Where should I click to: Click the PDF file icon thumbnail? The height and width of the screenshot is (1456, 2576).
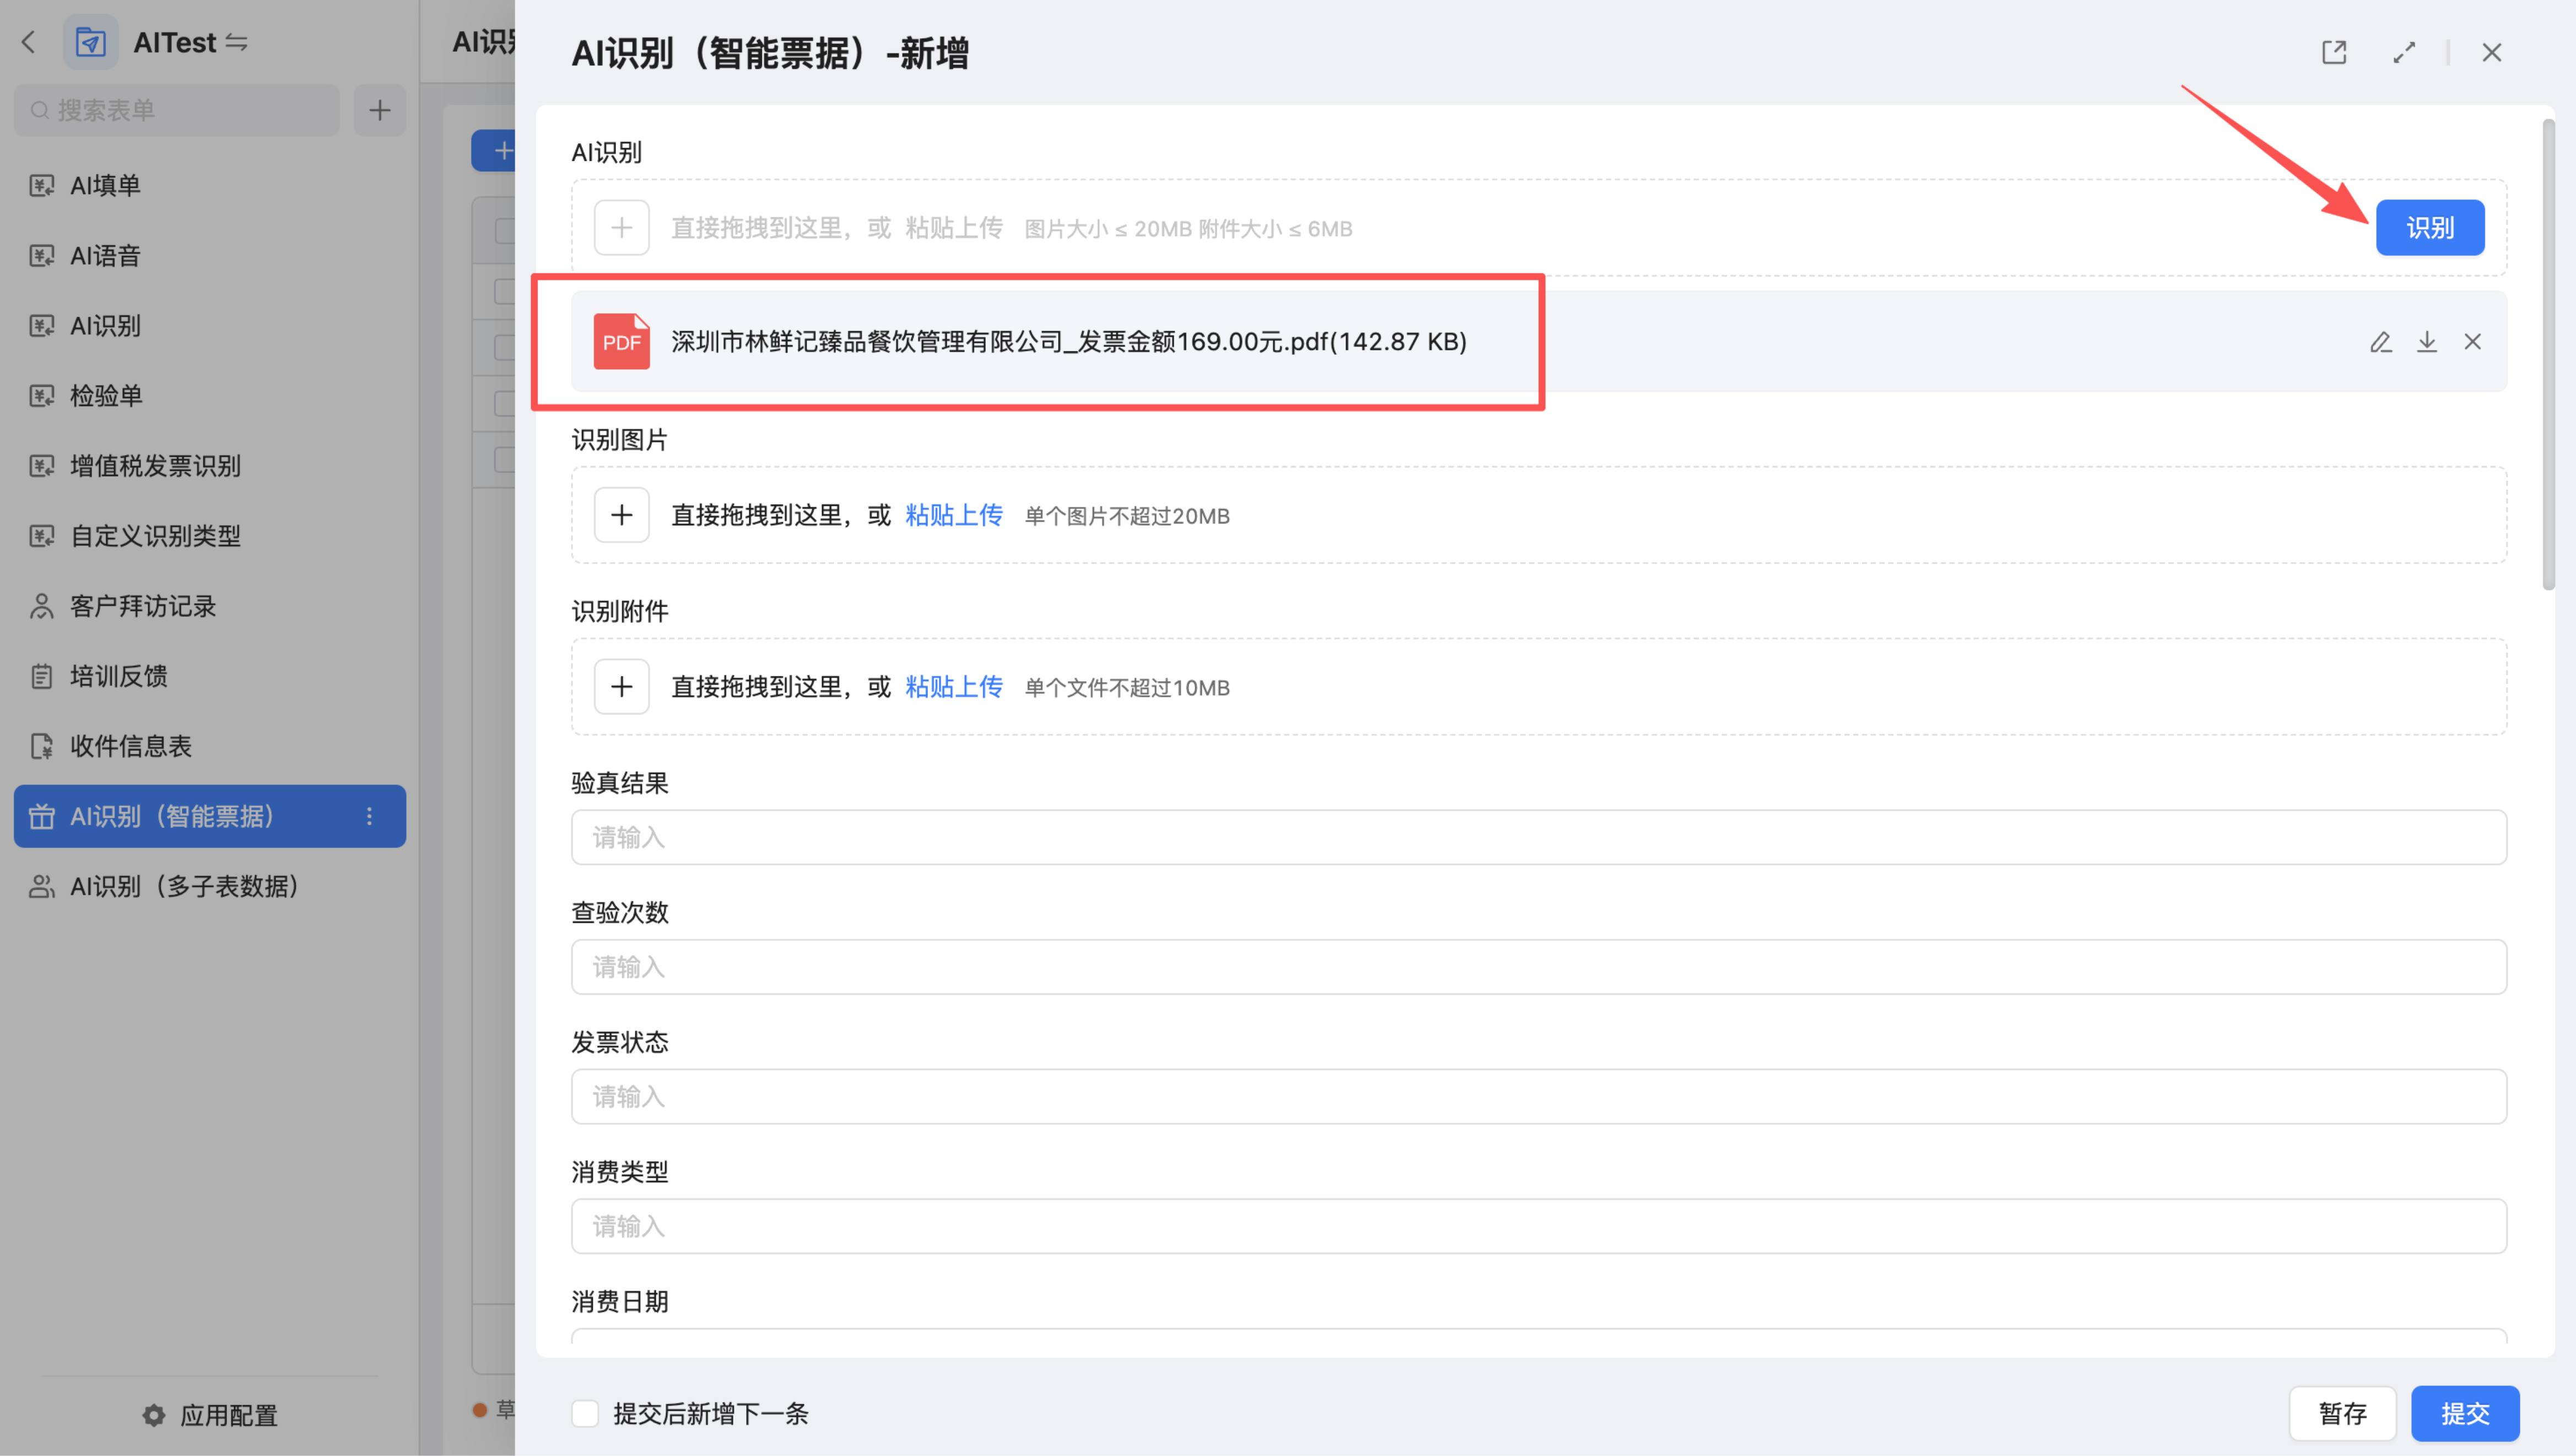621,342
